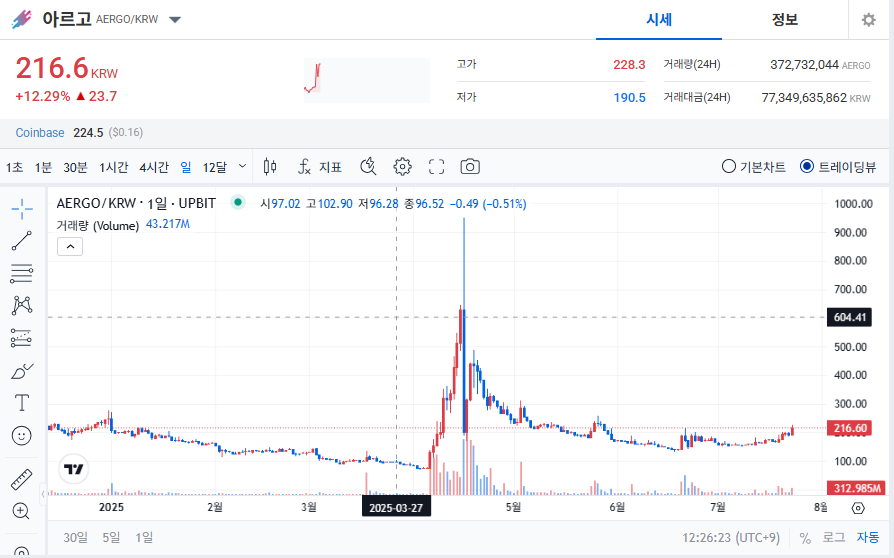
Task: Select the 일 daily interval
Action: [x=186, y=167]
